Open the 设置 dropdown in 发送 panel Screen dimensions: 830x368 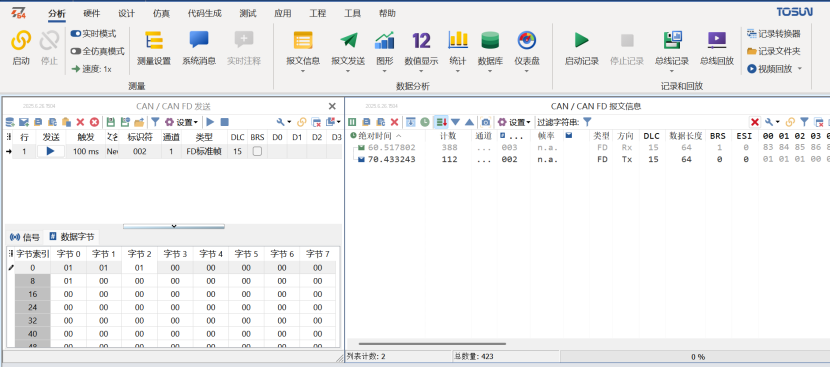(x=181, y=122)
